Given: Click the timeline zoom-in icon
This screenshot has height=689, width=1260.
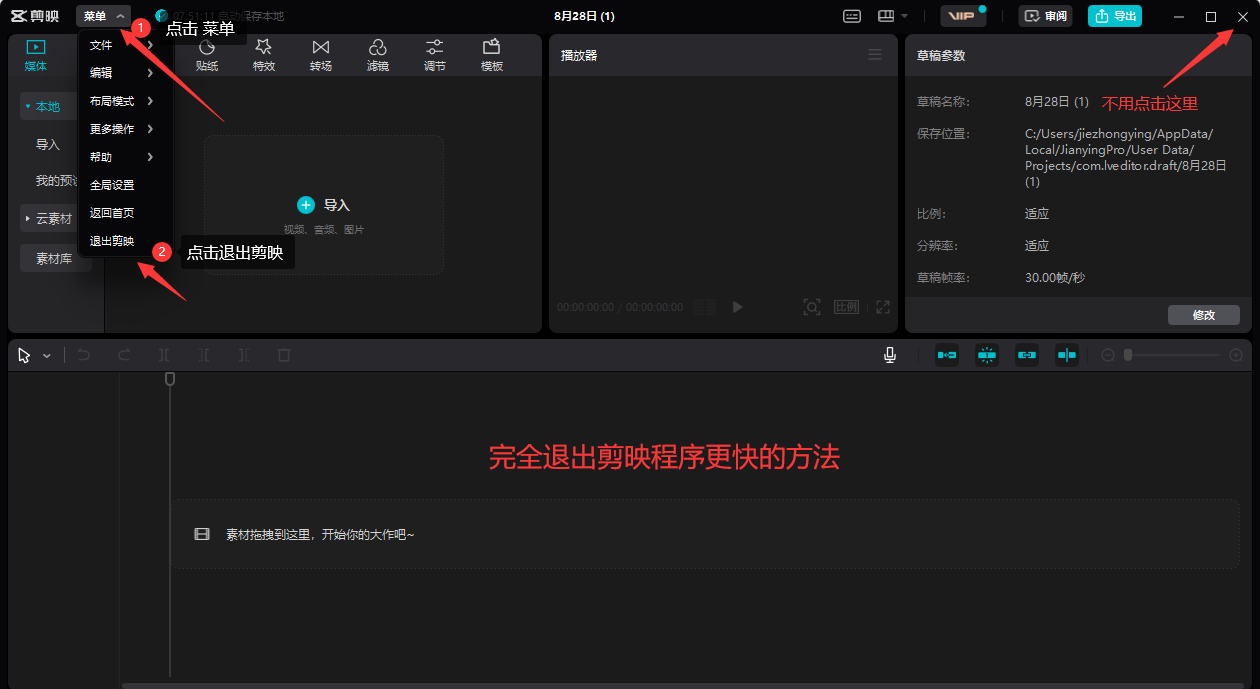Looking at the screenshot, I should (x=1236, y=355).
